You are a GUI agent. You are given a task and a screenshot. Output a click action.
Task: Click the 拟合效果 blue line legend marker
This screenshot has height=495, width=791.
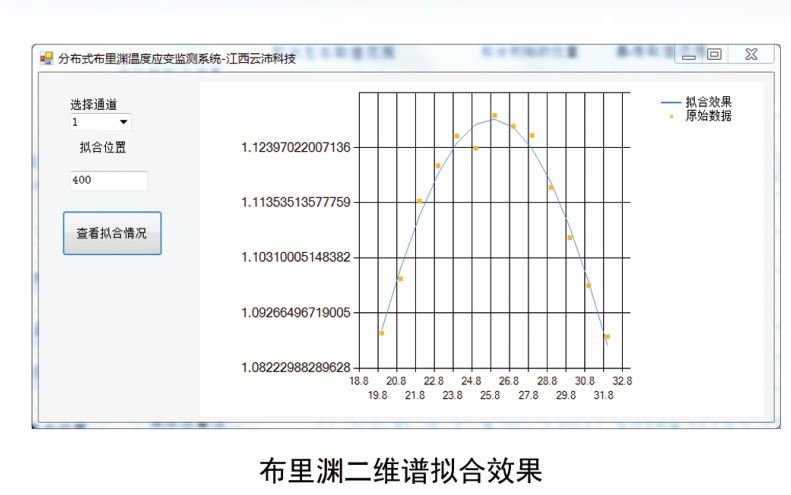pos(670,103)
